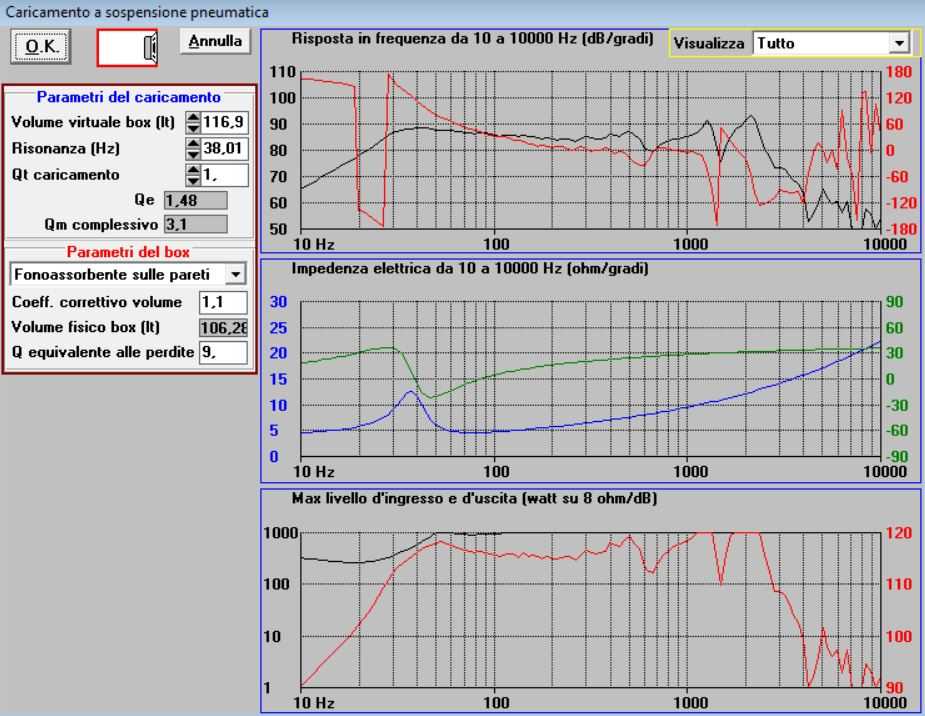Open the Visualizza Tutto dropdown arrow

898,43
